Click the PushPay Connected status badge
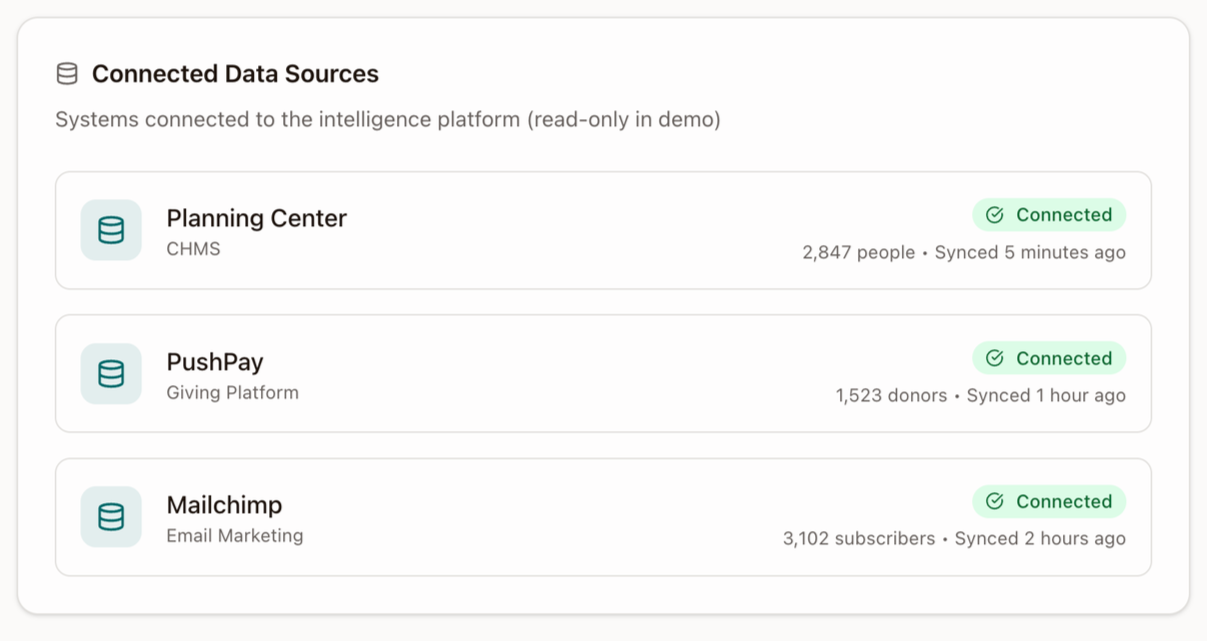This screenshot has width=1207, height=641. 1049,358
